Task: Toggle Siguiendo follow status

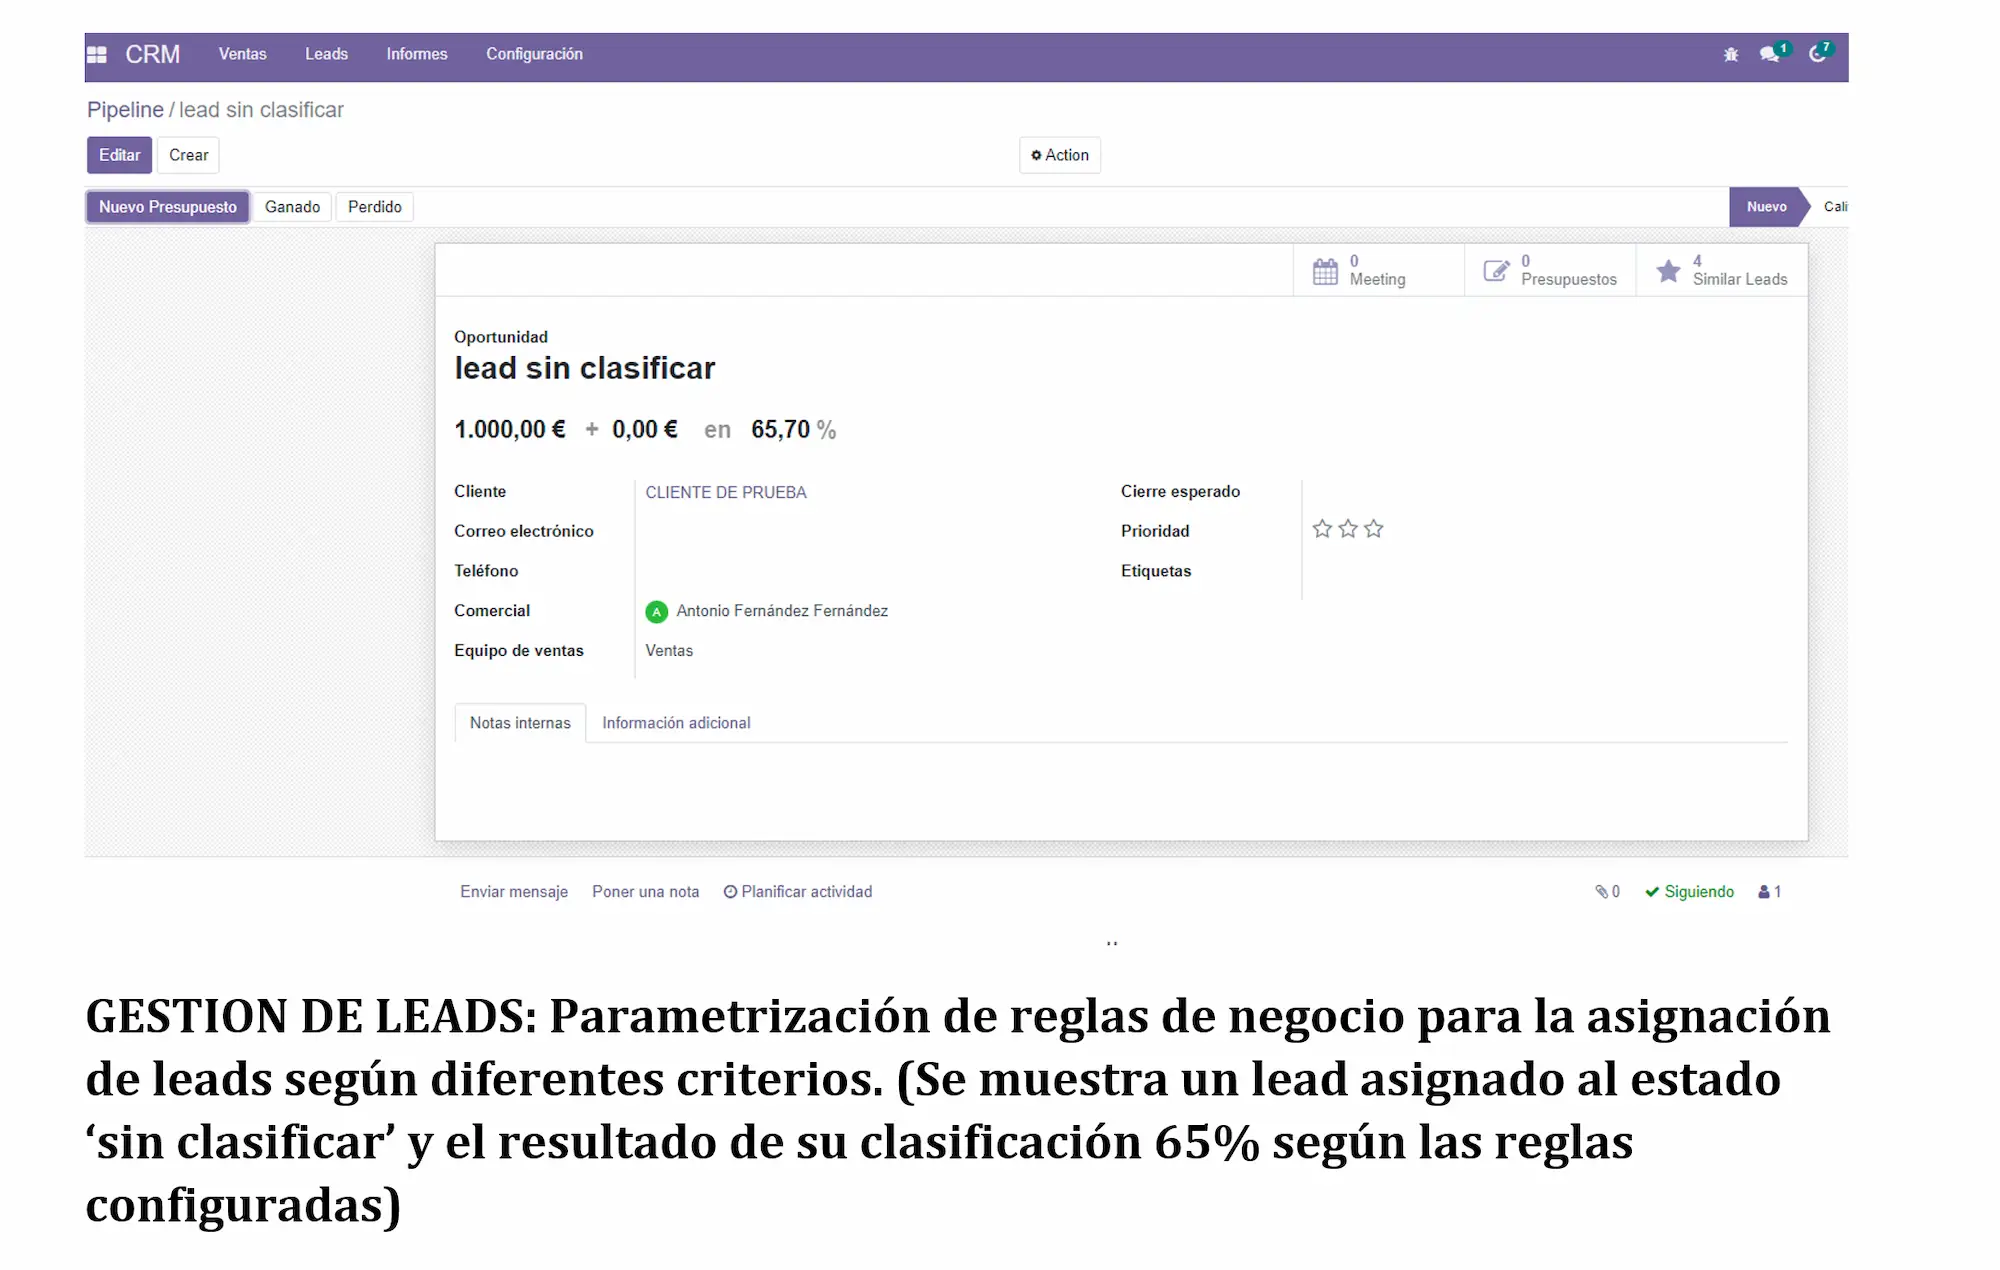Action: tap(1688, 891)
